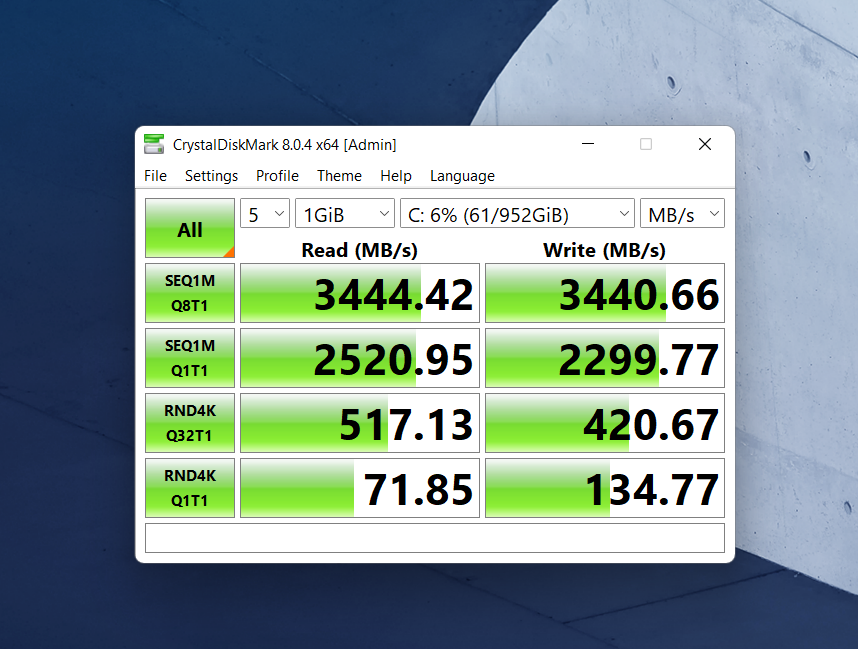Open the Help menu
This screenshot has width=858, height=649.
pyautogui.click(x=396, y=176)
